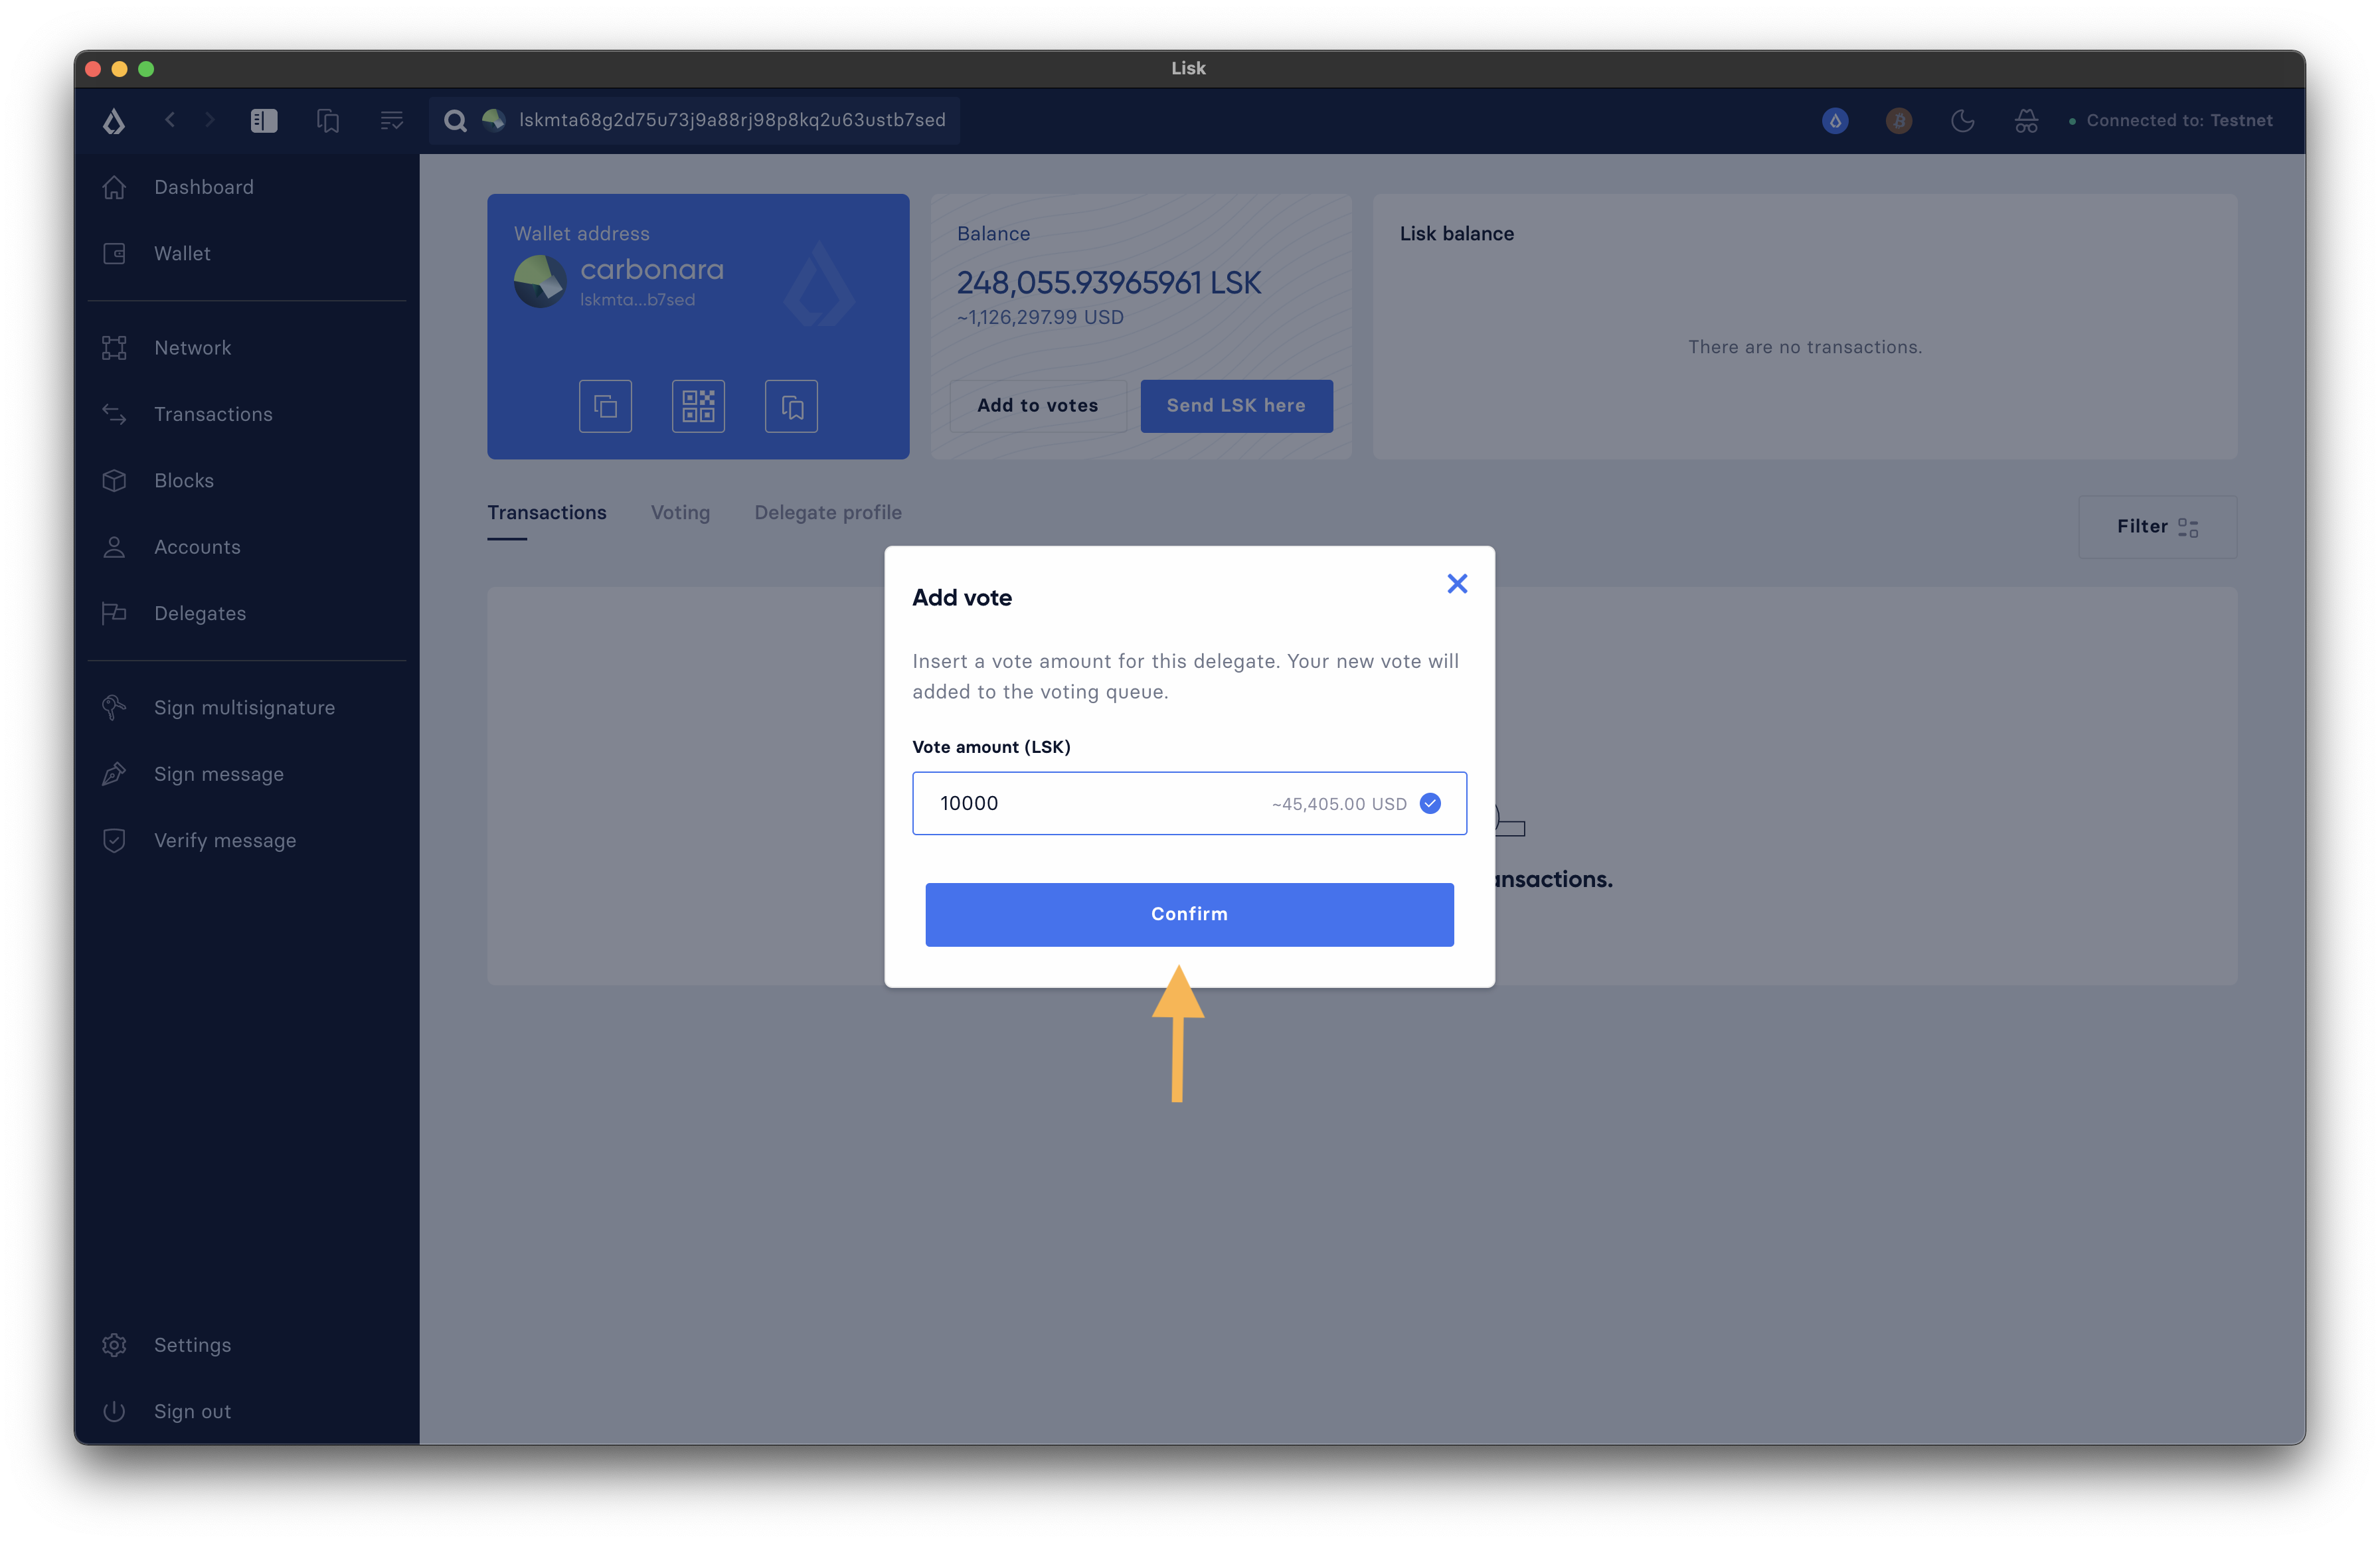Image resolution: width=2380 pixels, height=1543 pixels.
Task: Click the Confirm vote button
Action: pos(1189,914)
